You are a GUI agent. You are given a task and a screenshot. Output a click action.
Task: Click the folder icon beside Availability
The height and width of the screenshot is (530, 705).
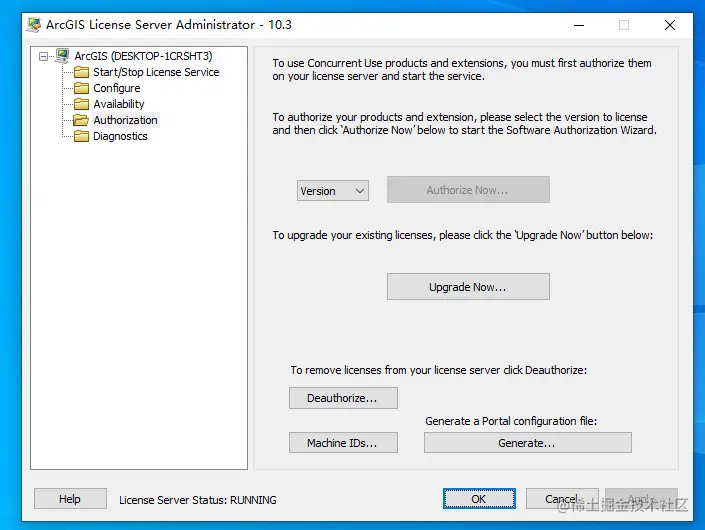pos(81,104)
